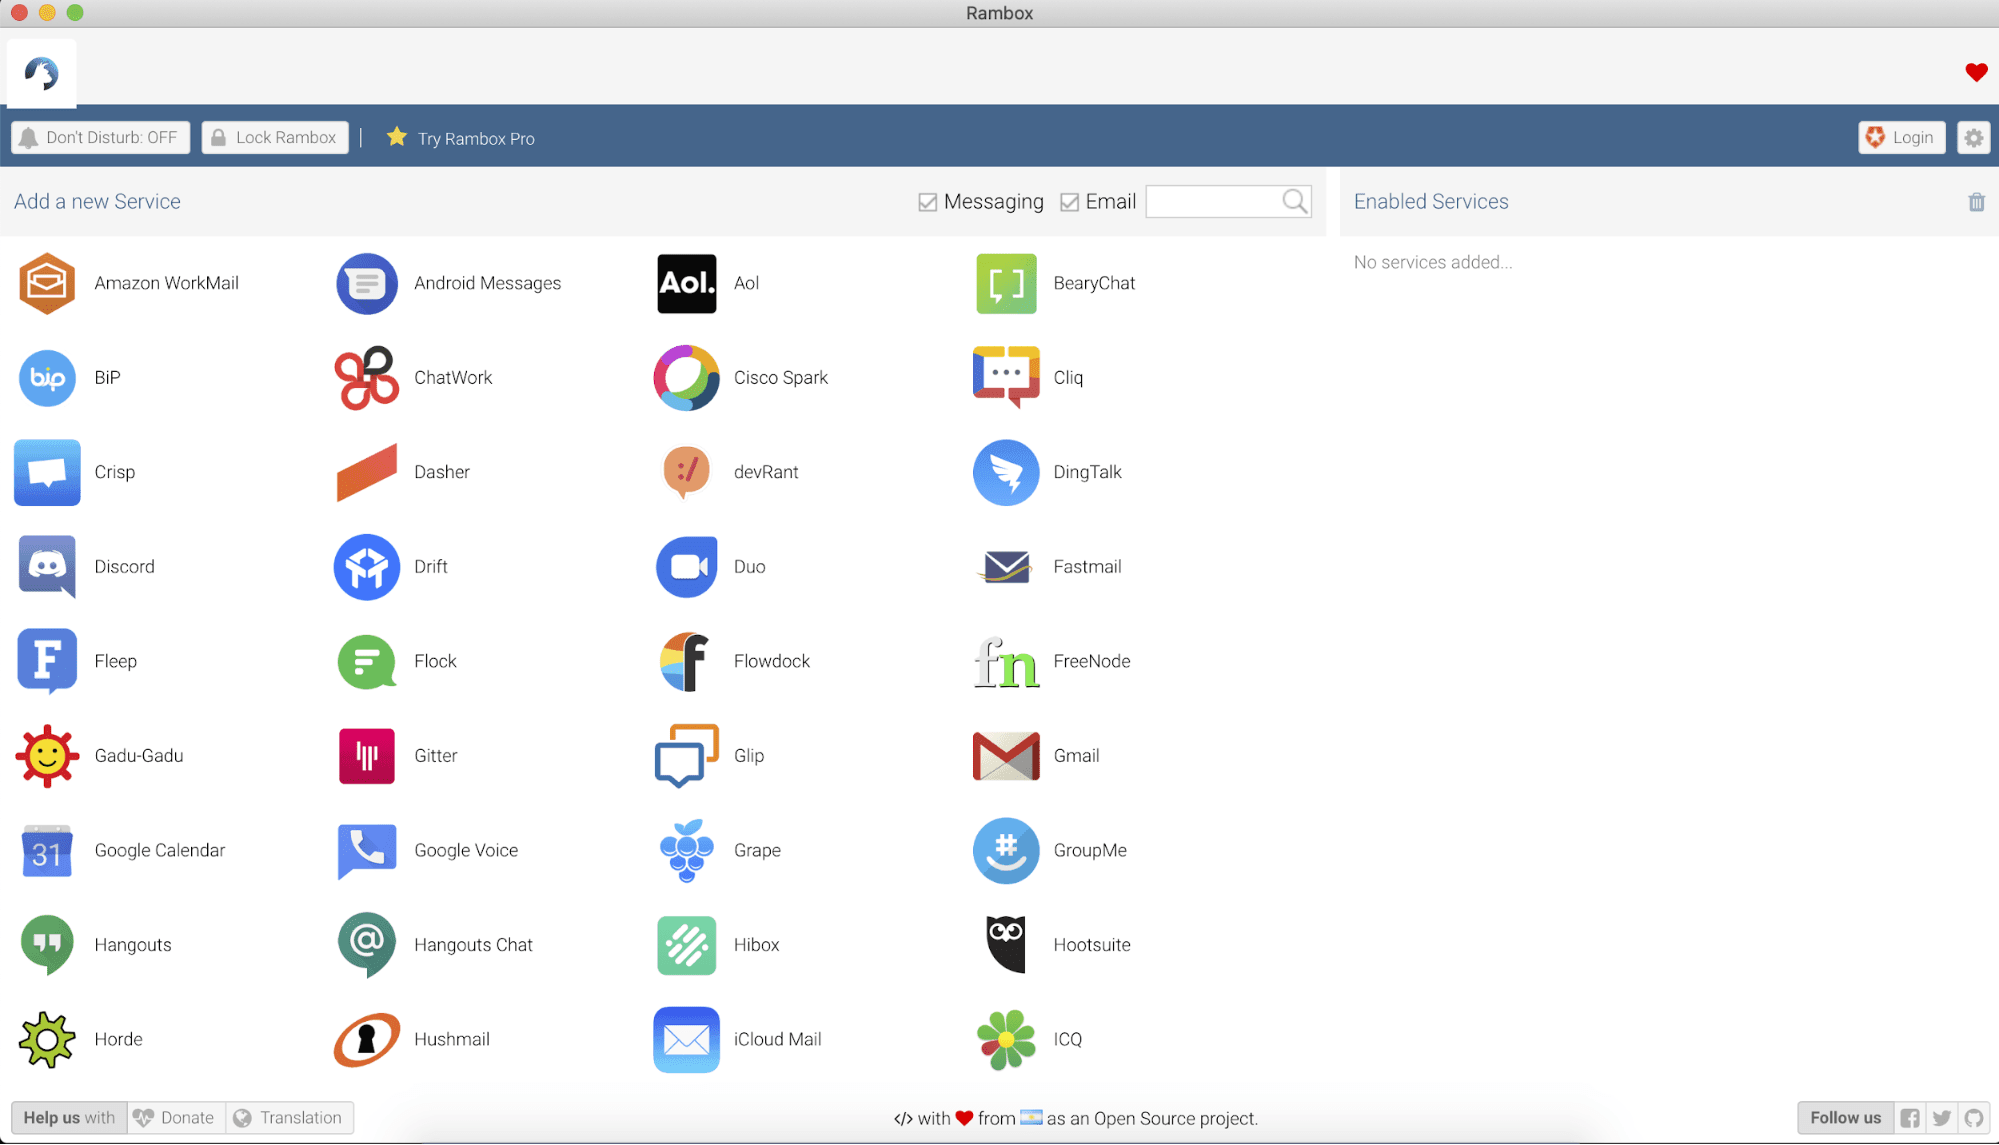Select the Horde gear icon

(x=47, y=1040)
